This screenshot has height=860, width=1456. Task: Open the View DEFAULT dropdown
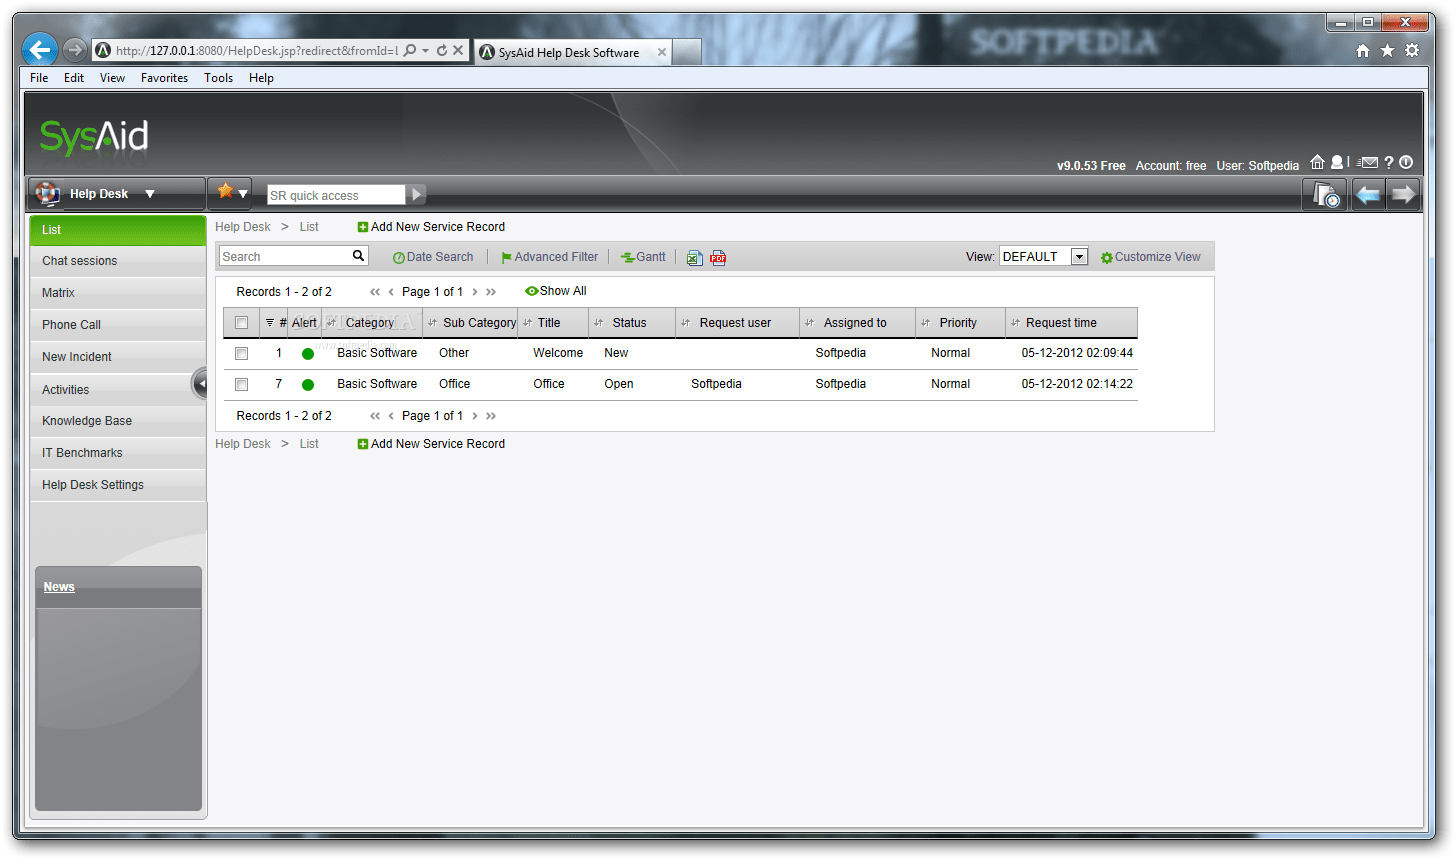pos(1079,256)
